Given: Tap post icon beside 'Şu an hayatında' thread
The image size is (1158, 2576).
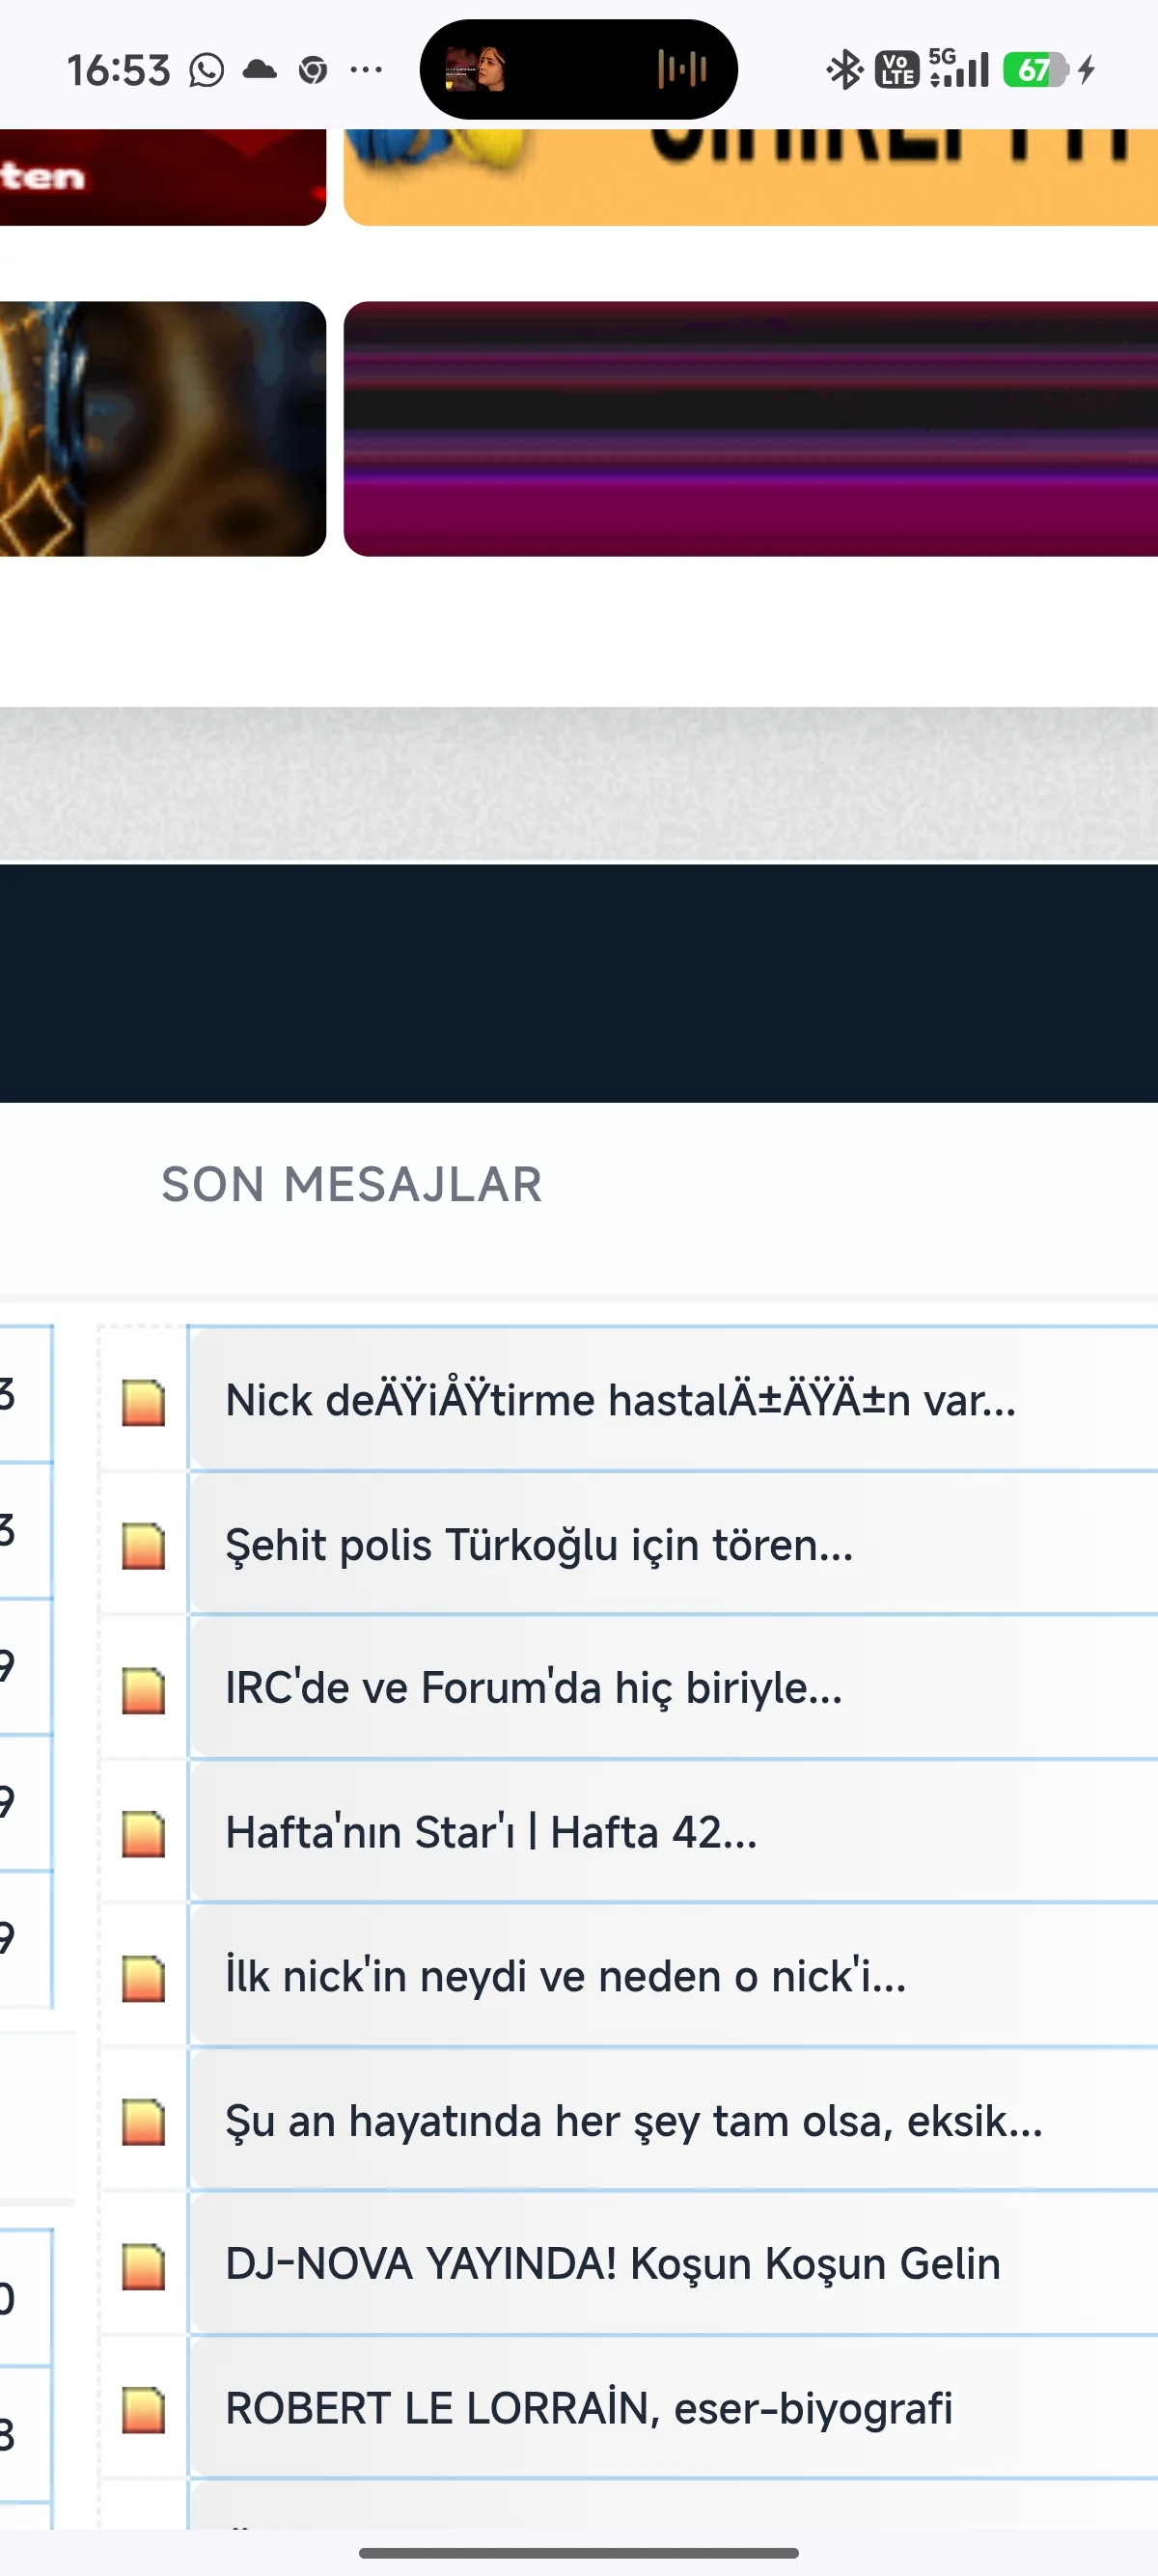Looking at the screenshot, I should click(143, 2122).
